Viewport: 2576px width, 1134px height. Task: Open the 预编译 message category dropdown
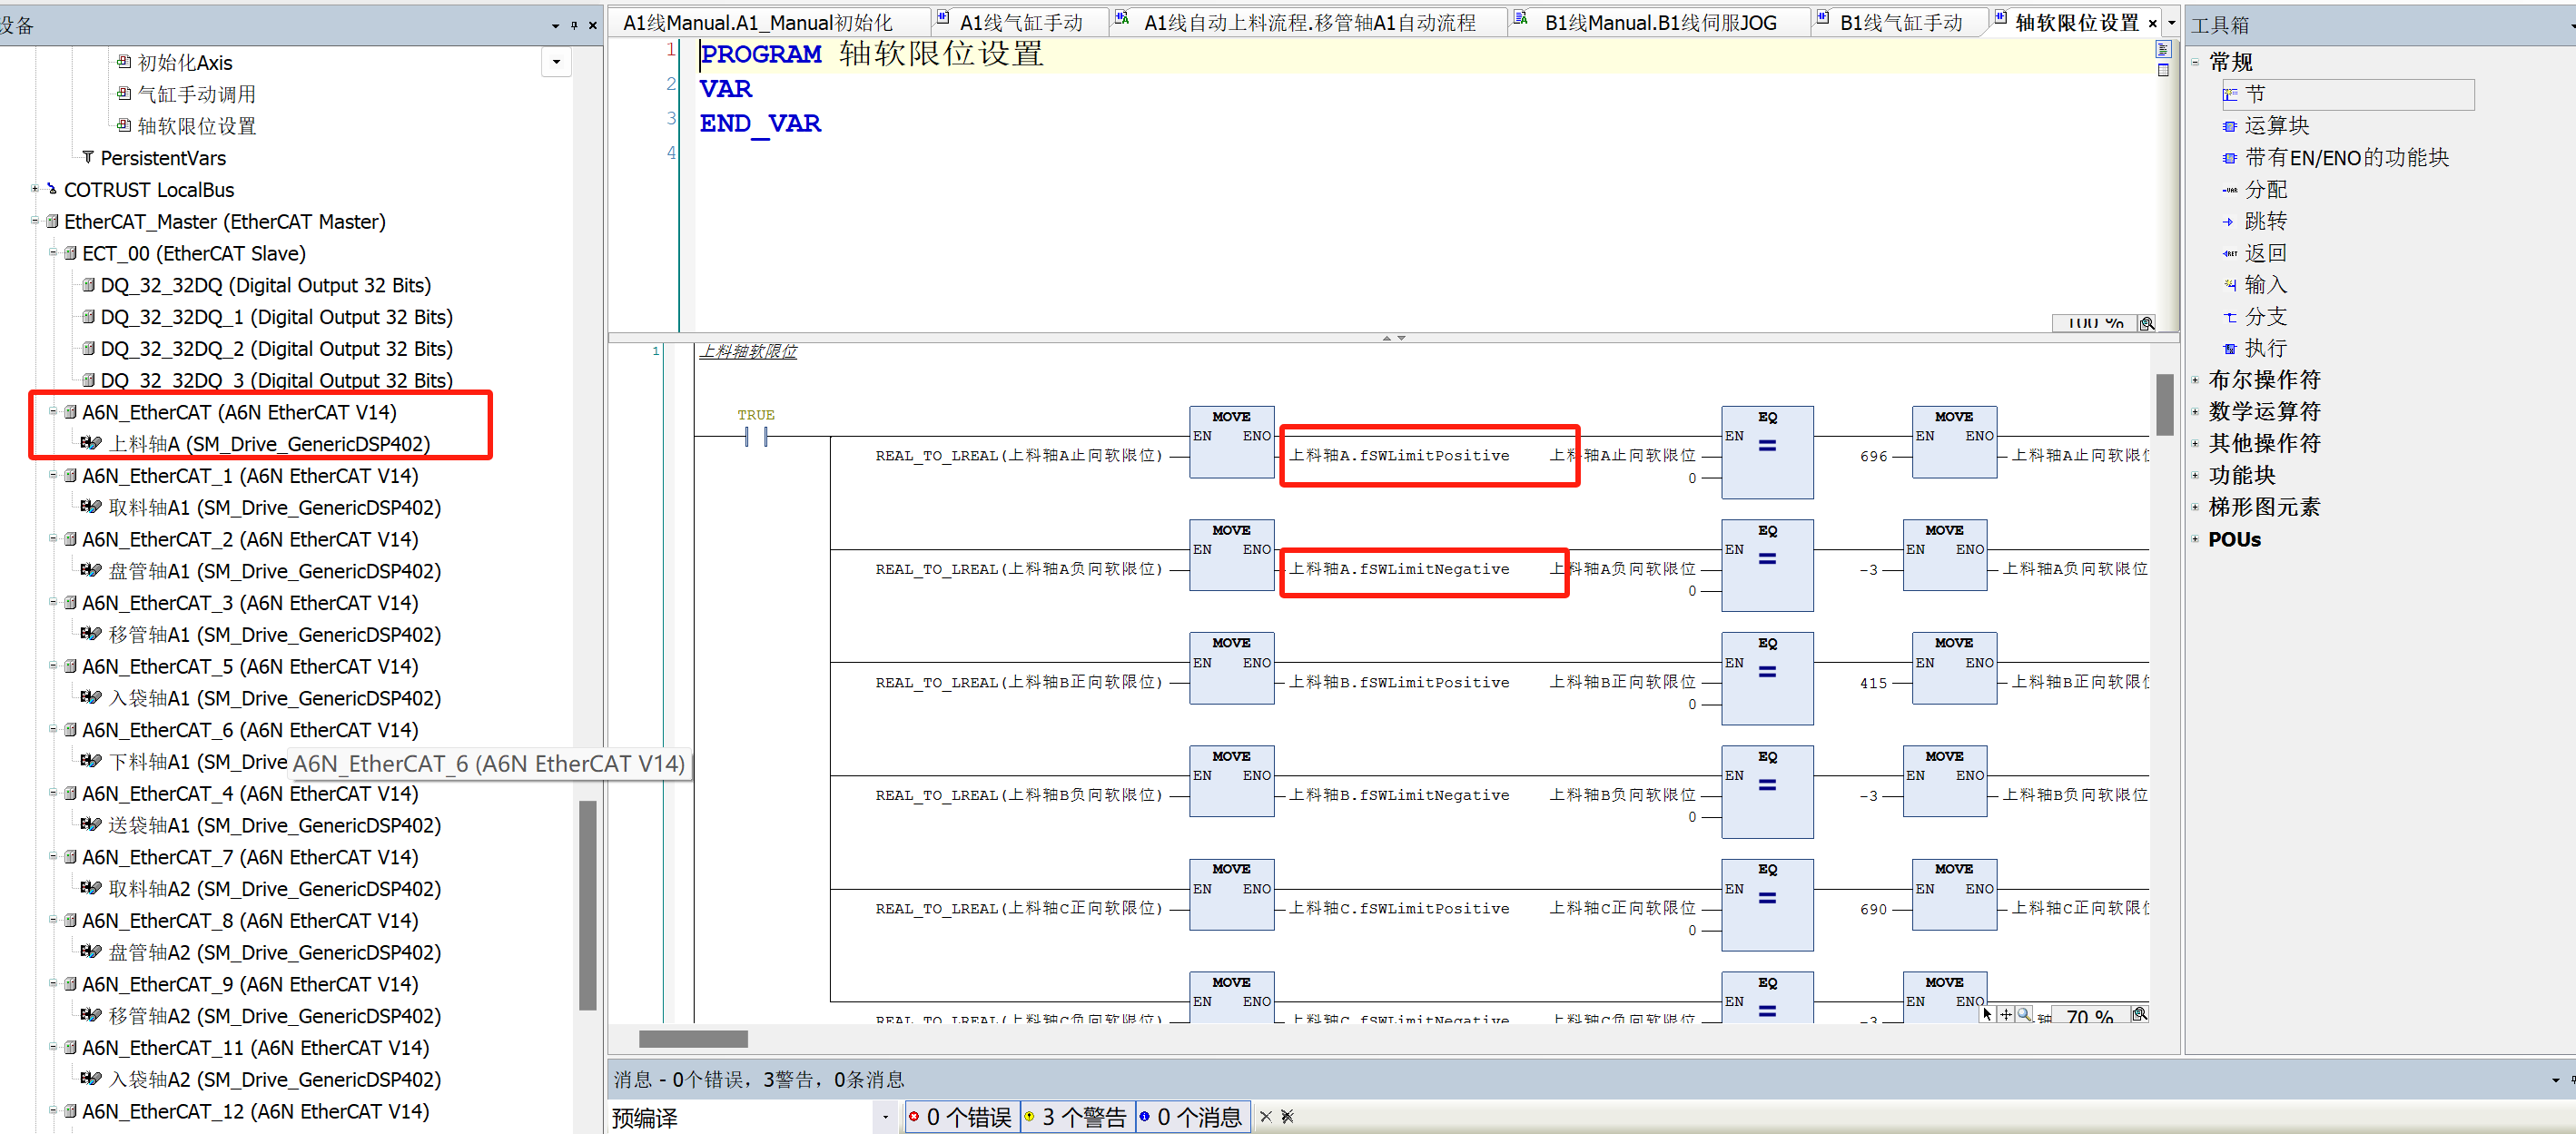[885, 1117]
